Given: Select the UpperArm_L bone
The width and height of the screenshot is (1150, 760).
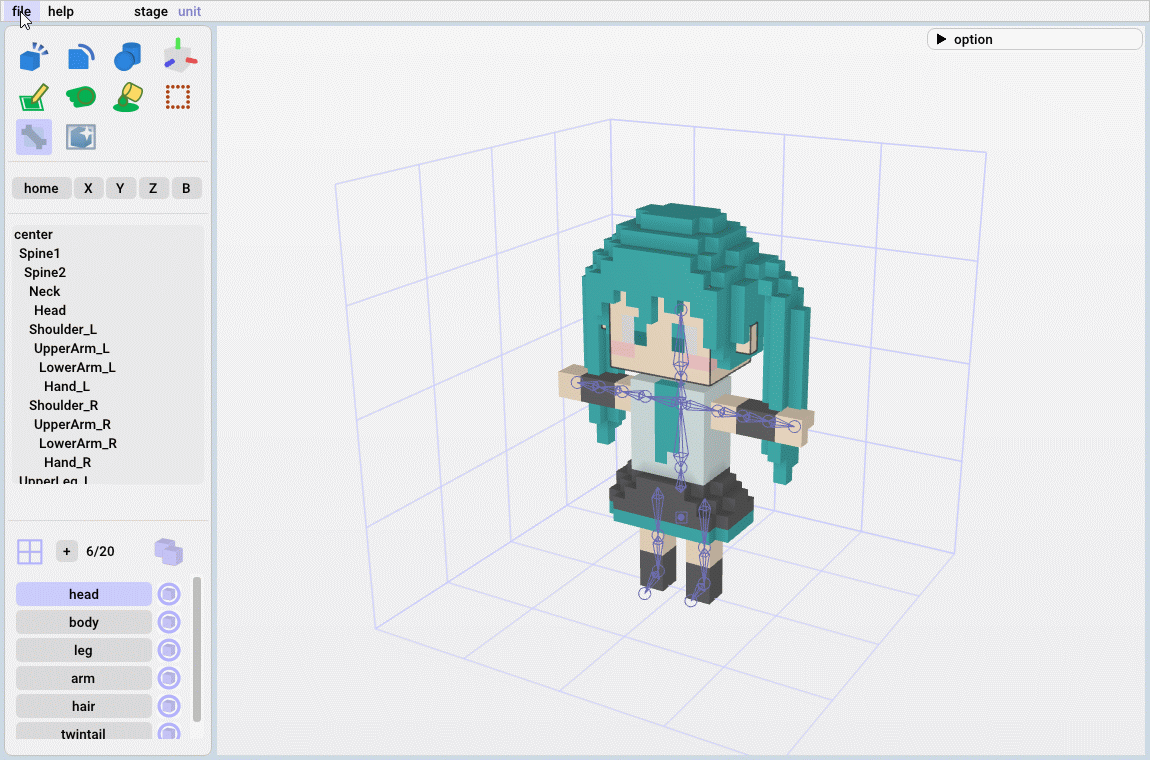Looking at the screenshot, I should point(72,349).
